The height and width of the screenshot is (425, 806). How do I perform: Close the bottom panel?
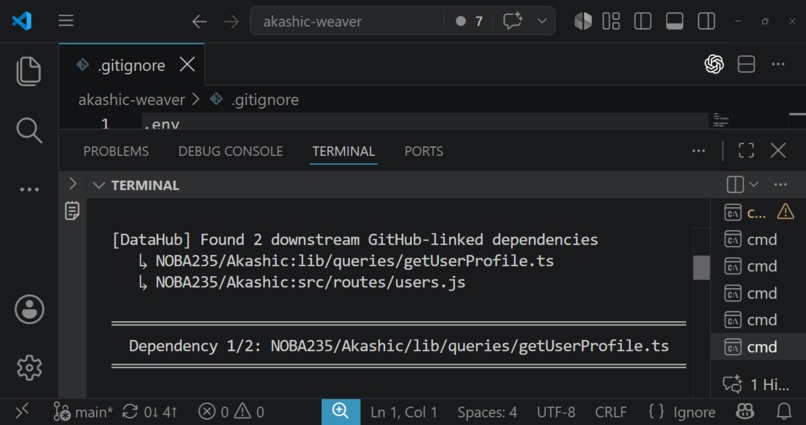(778, 151)
